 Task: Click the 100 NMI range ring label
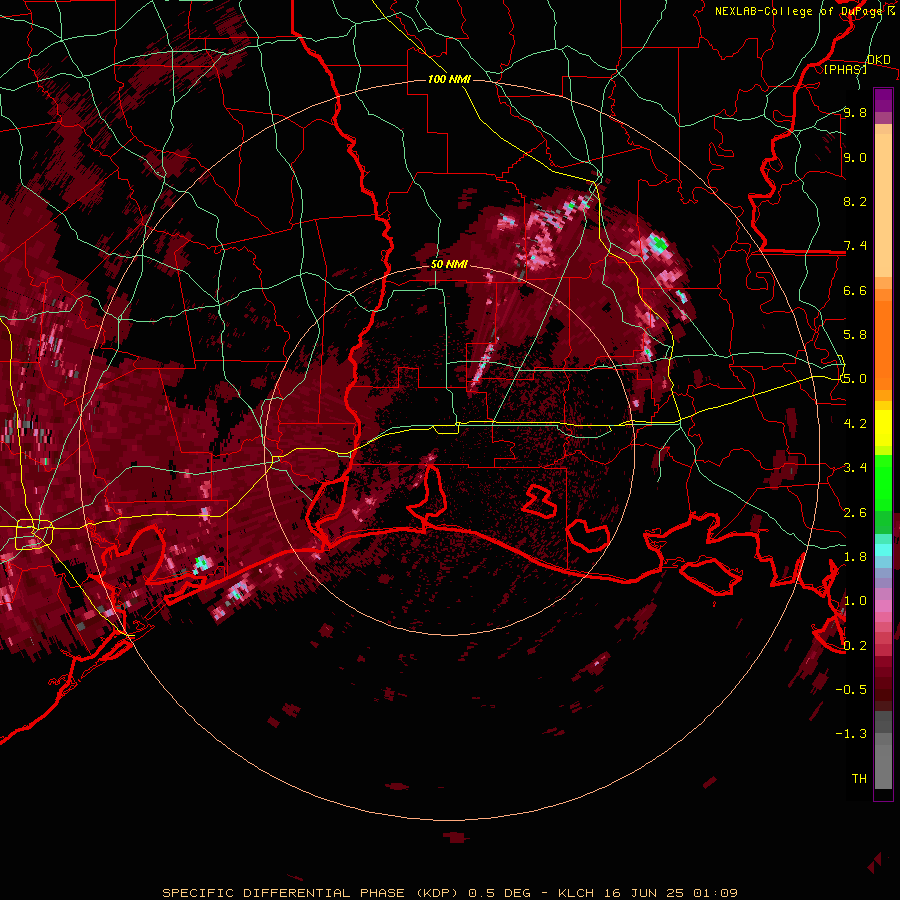coord(449,79)
